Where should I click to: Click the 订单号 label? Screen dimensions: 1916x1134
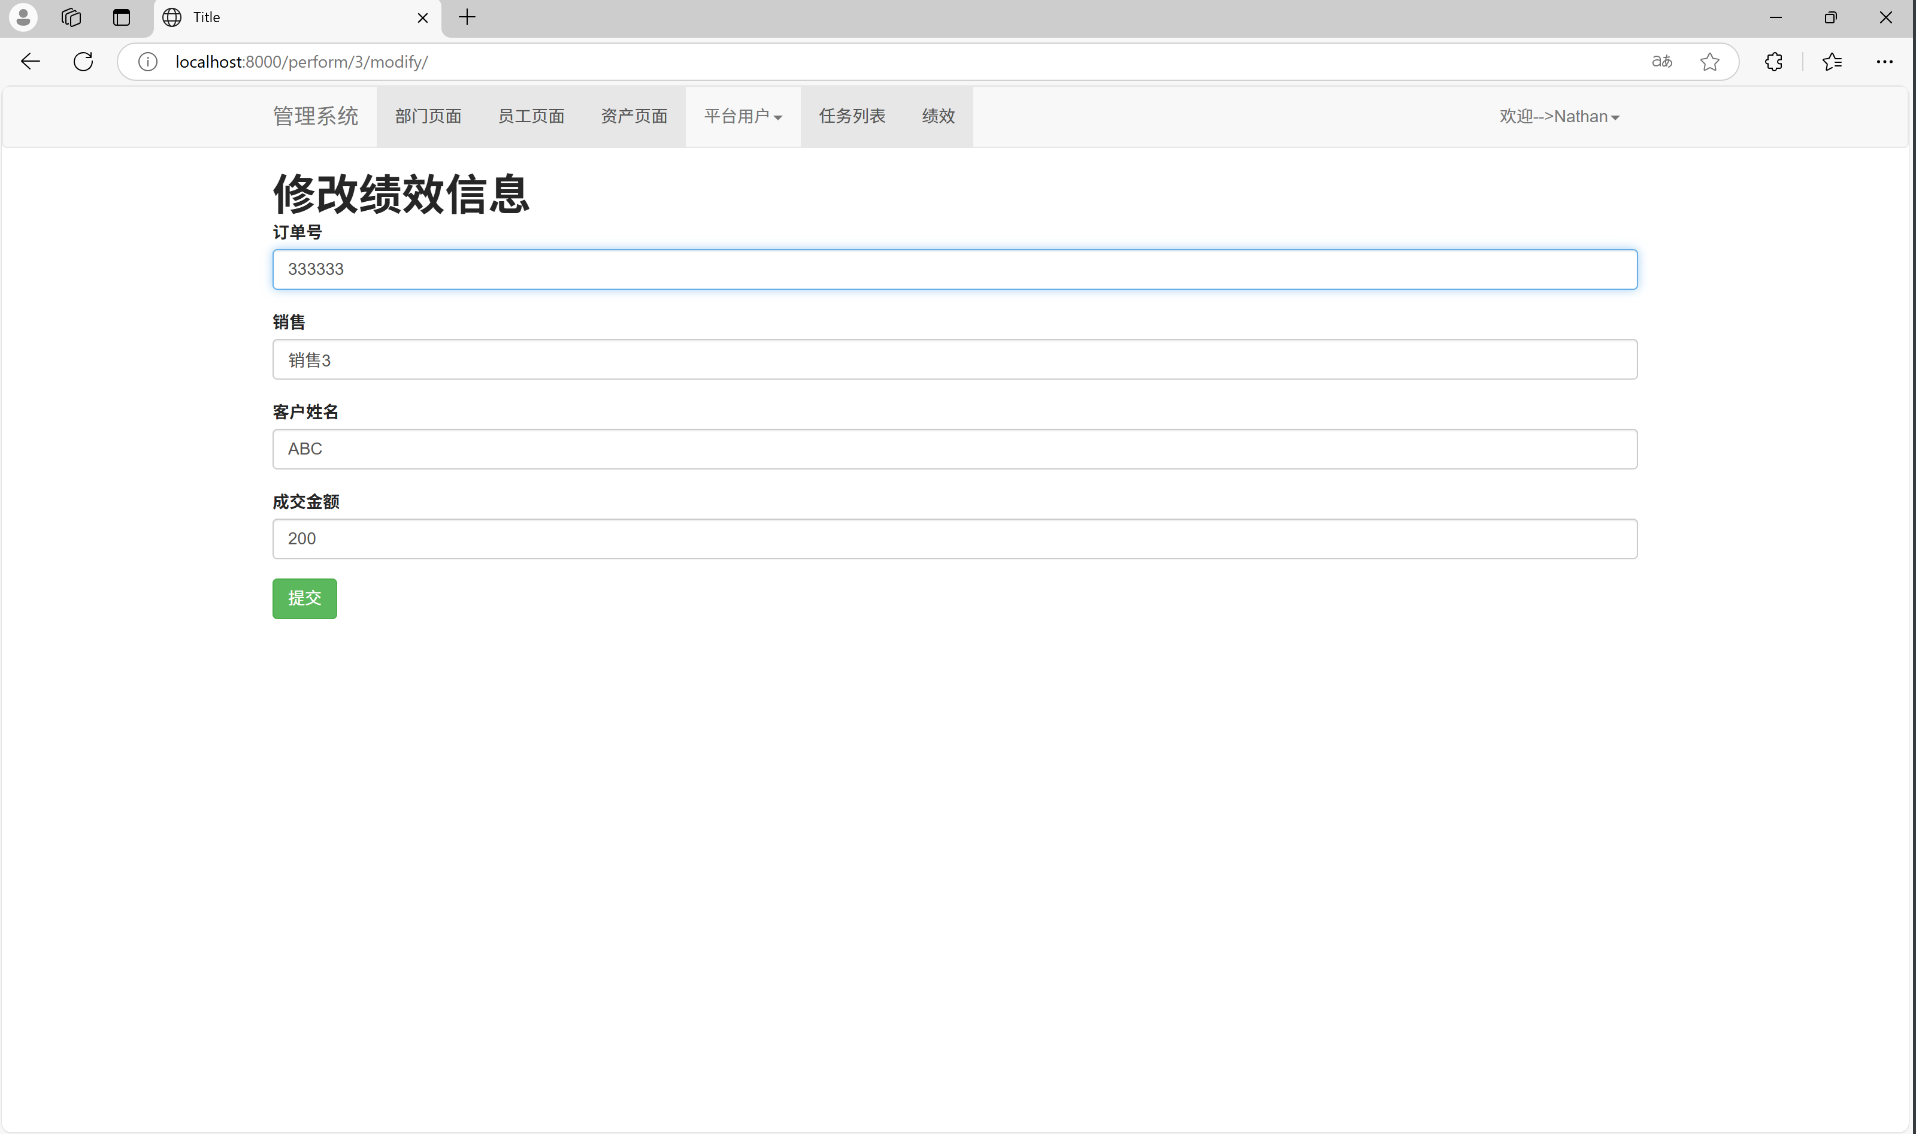297,232
